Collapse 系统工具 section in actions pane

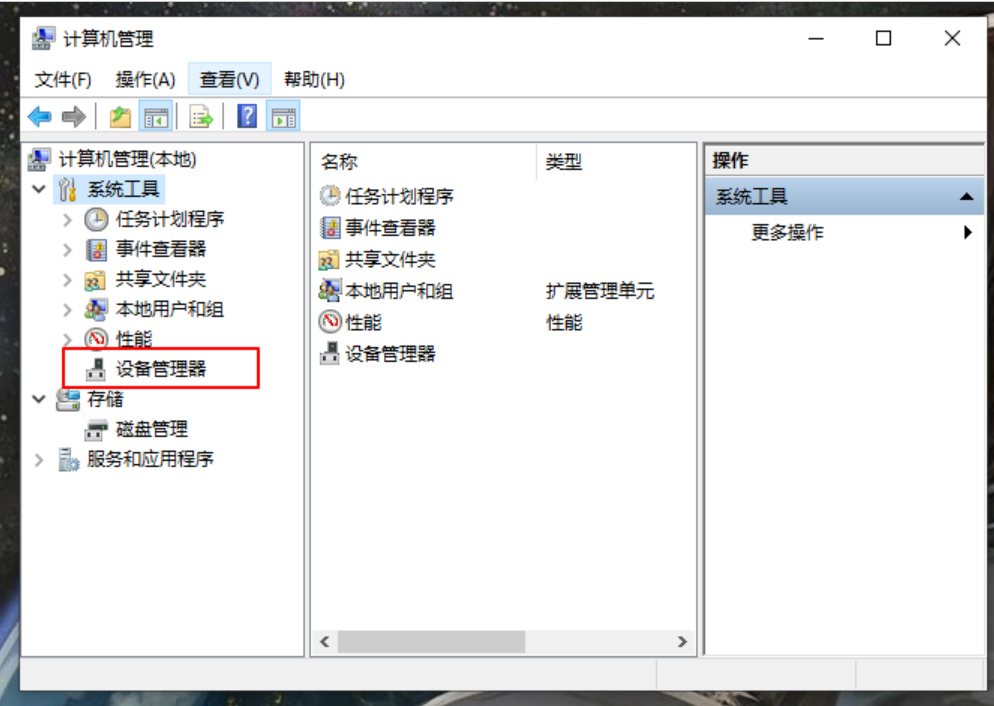[966, 196]
